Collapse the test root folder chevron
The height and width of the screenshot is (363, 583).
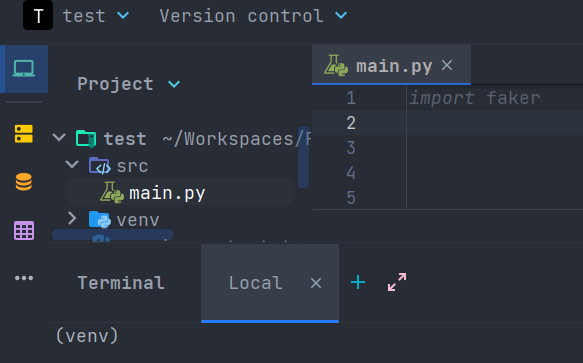[x=59, y=138]
